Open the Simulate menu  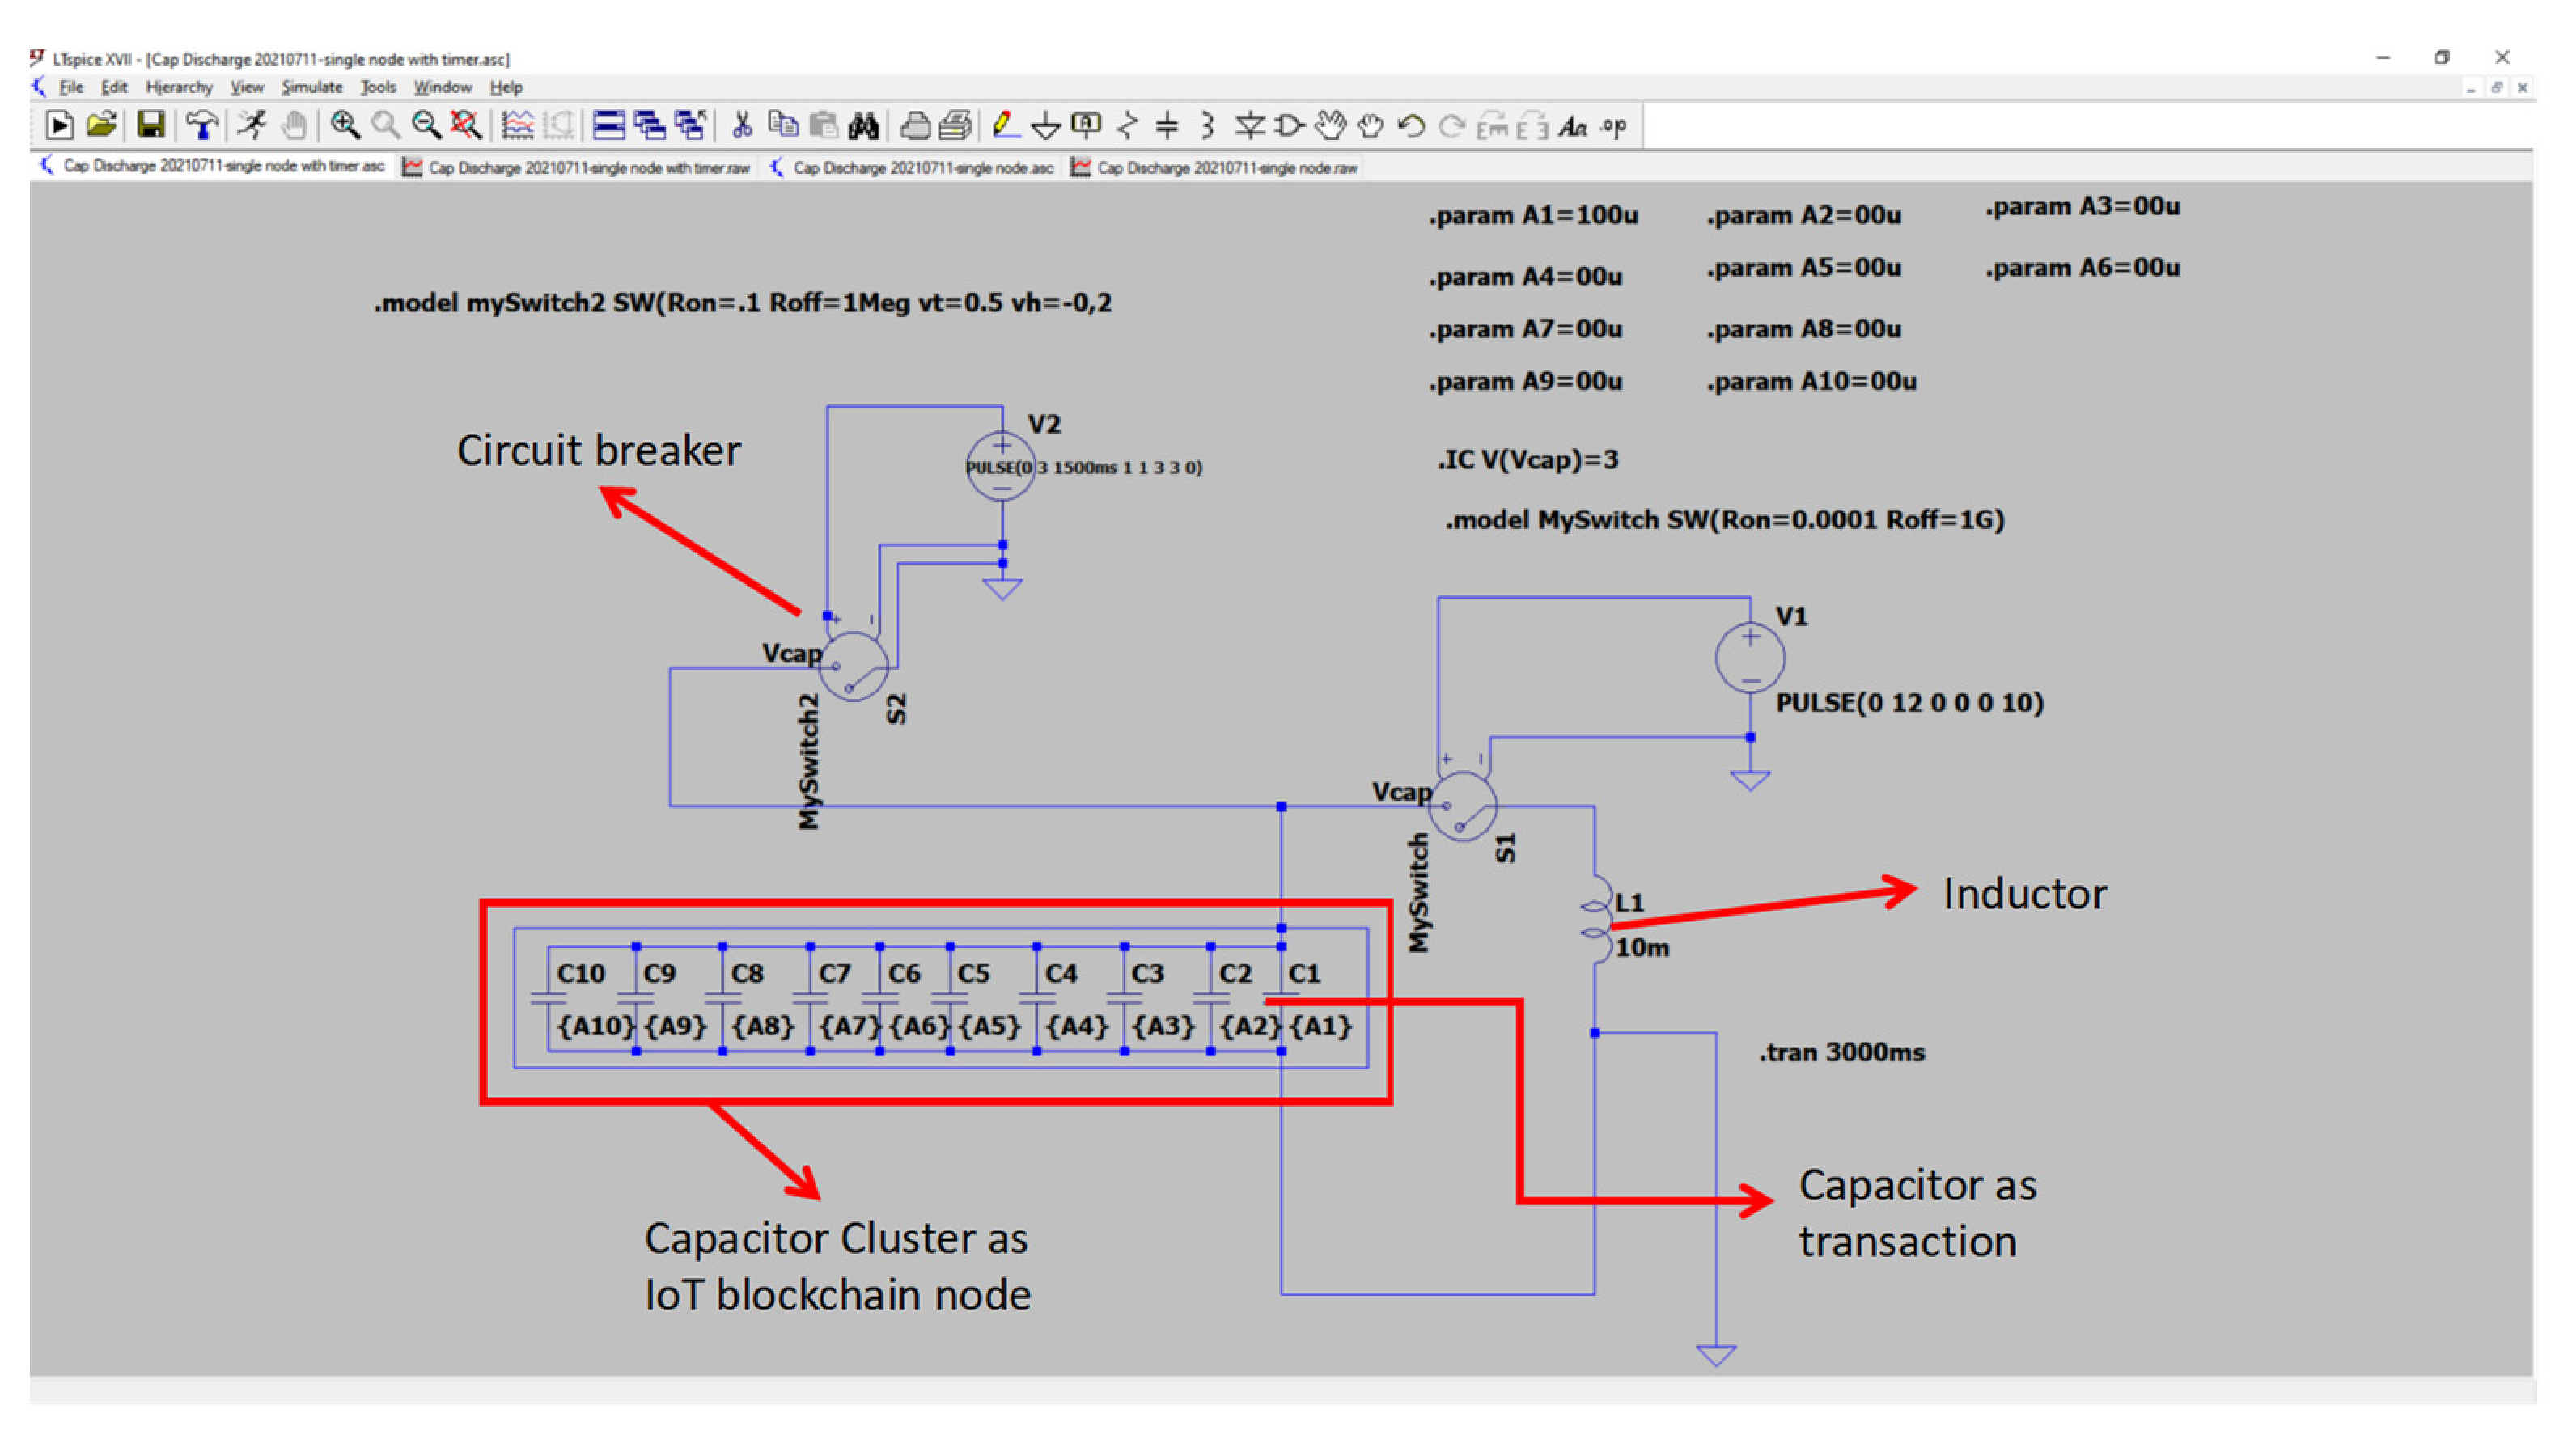pyautogui.click(x=311, y=88)
